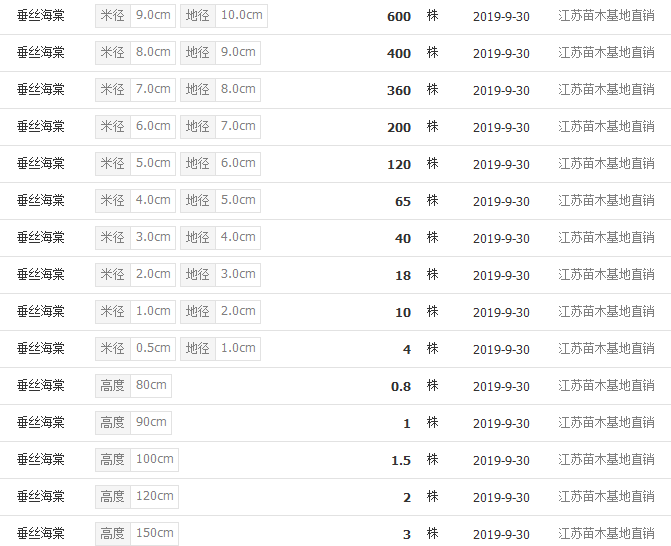
Task: Open supplier link in the 0.5cm row
Action: [x=606, y=349]
